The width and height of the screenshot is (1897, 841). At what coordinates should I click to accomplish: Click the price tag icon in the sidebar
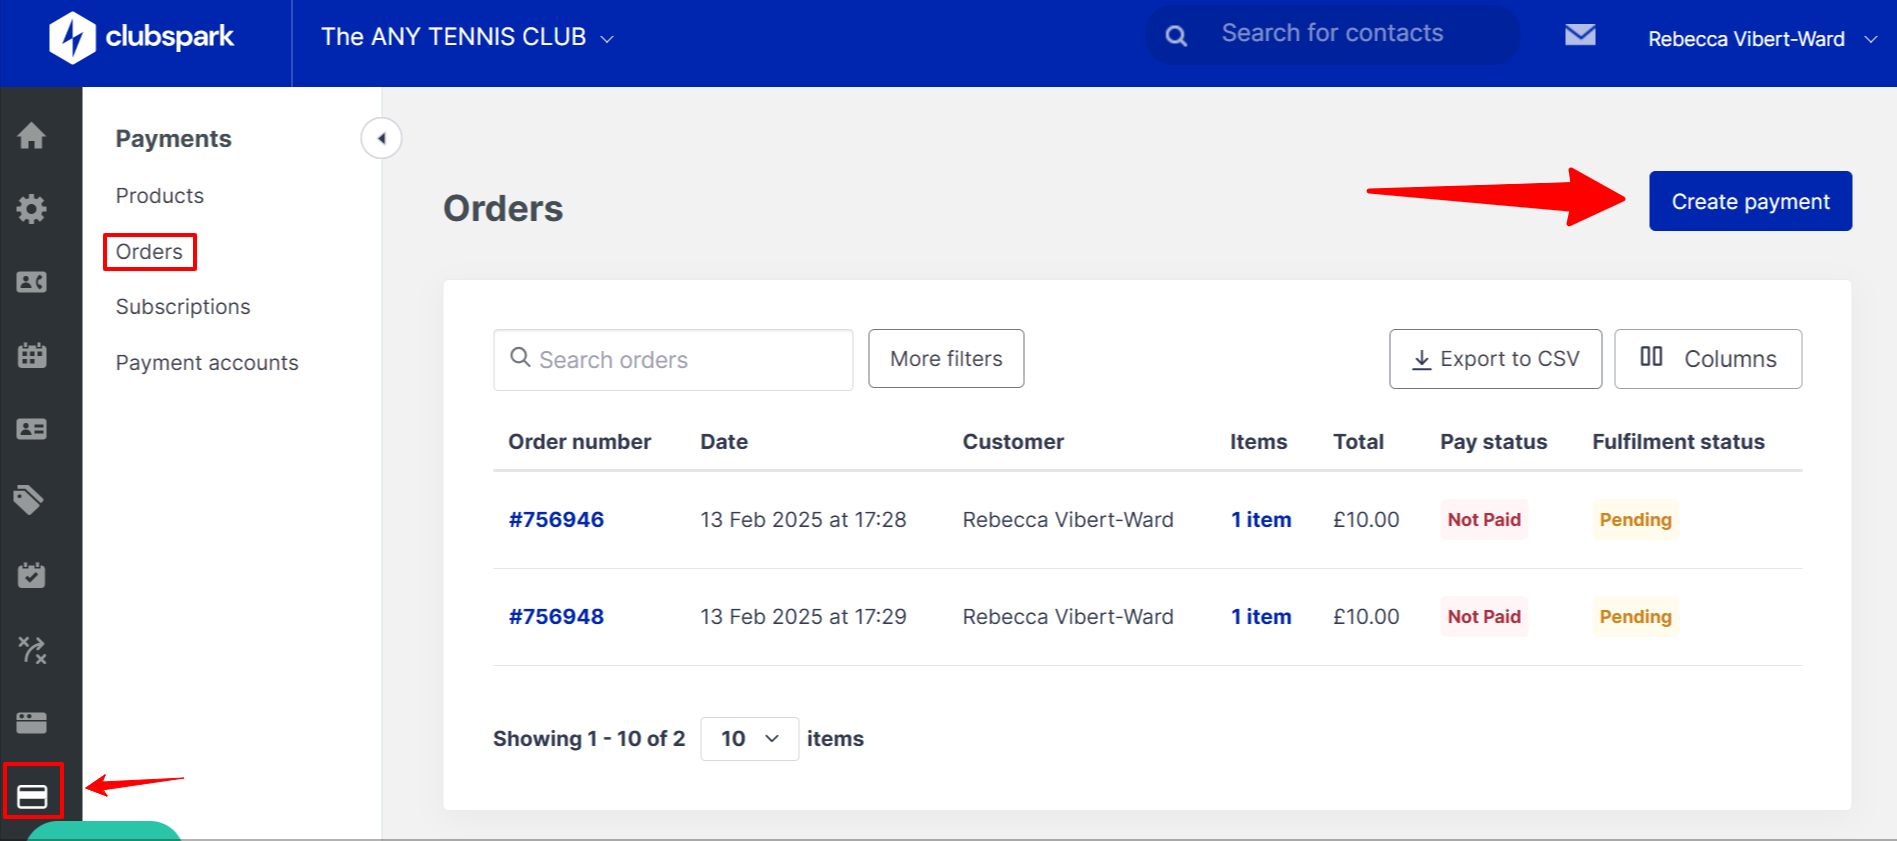(29, 499)
